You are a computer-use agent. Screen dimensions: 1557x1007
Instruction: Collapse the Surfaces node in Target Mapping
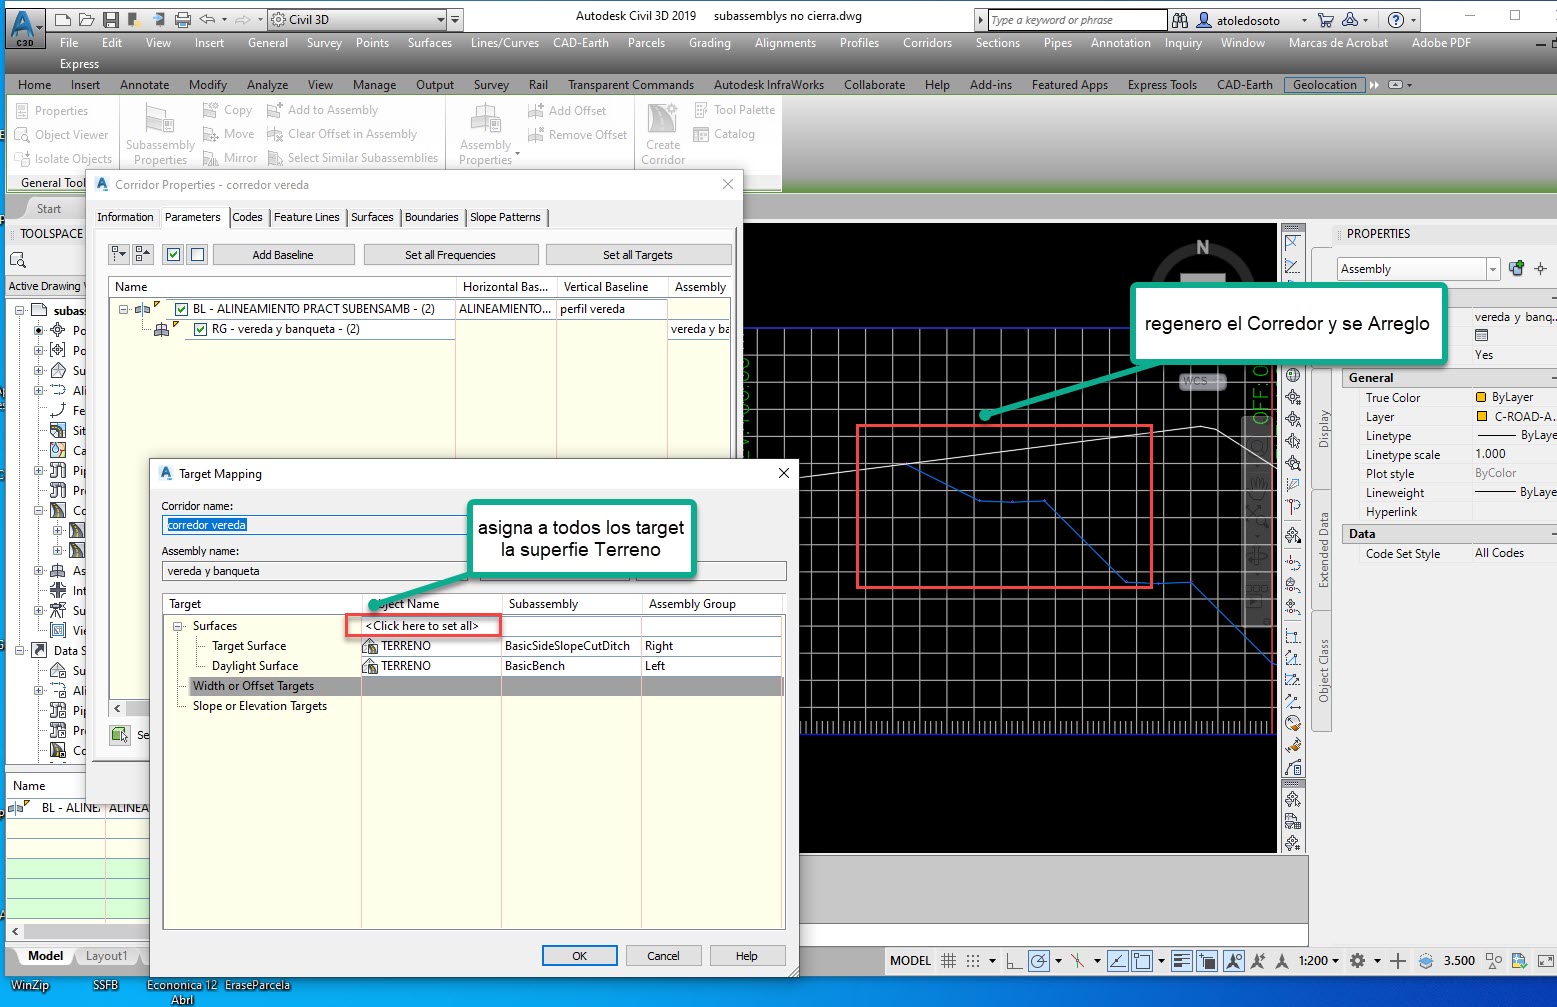tap(178, 627)
